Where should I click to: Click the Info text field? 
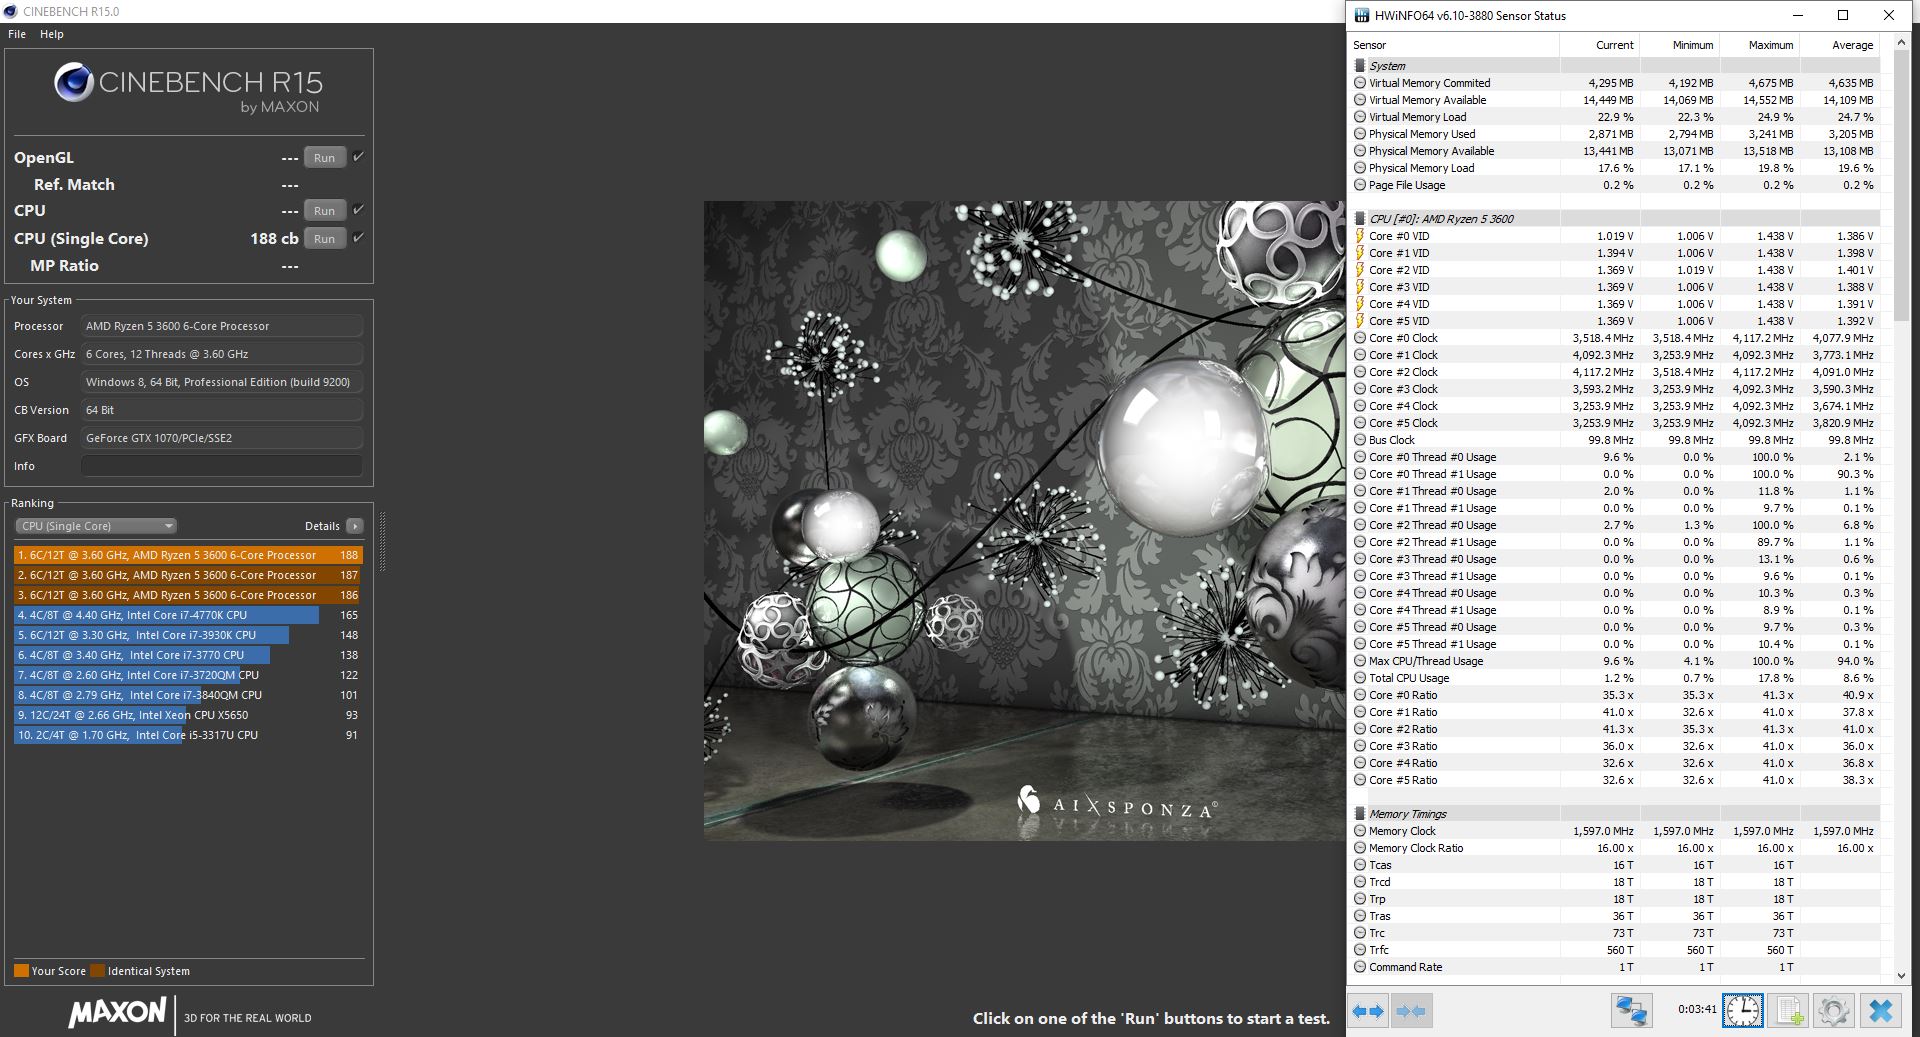pyautogui.click(x=222, y=466)
